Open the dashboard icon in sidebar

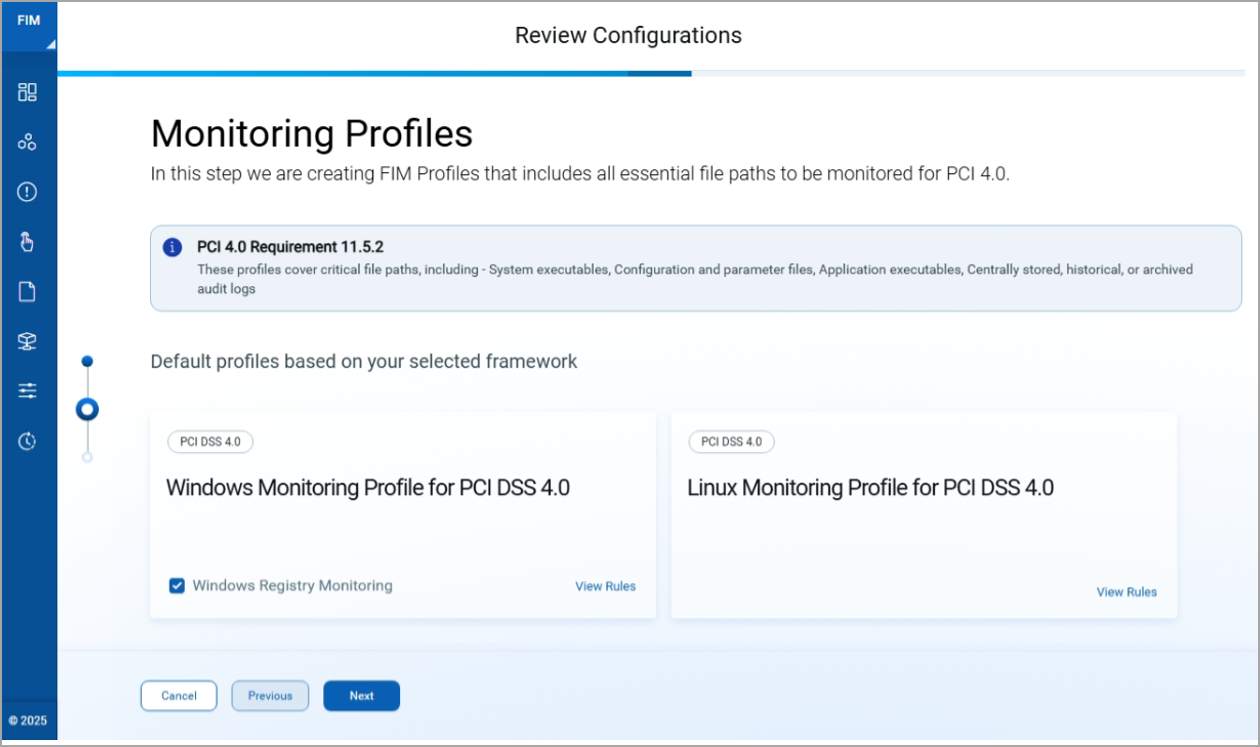(x=27, y=92)
